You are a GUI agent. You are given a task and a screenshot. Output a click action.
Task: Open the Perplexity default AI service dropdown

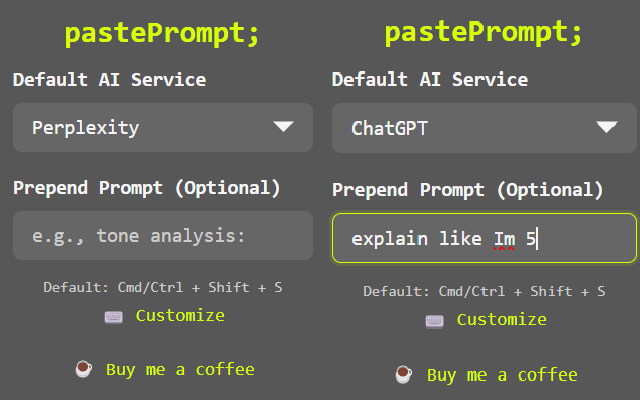tap(163, 127)
